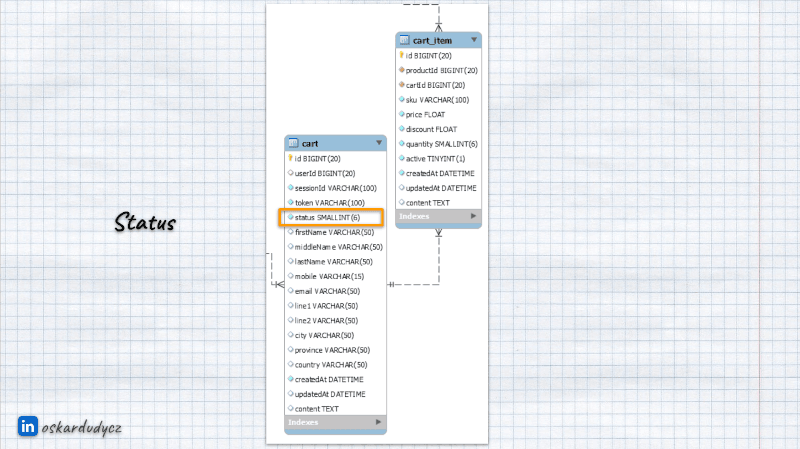The height and width of the screenshot is (449, 800).
Task: Select 'updatedAt DATETIME' row in cart table
Action: click(x=335, y=394)
